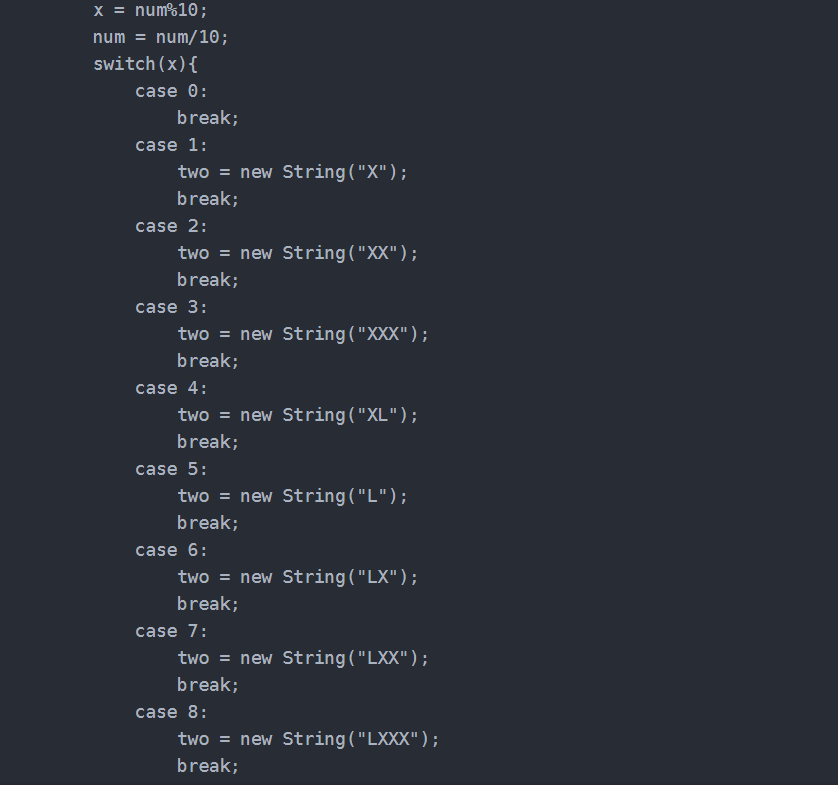
Task: Place cursor on 'num = num/10;' line
Action: pos(161,37)
